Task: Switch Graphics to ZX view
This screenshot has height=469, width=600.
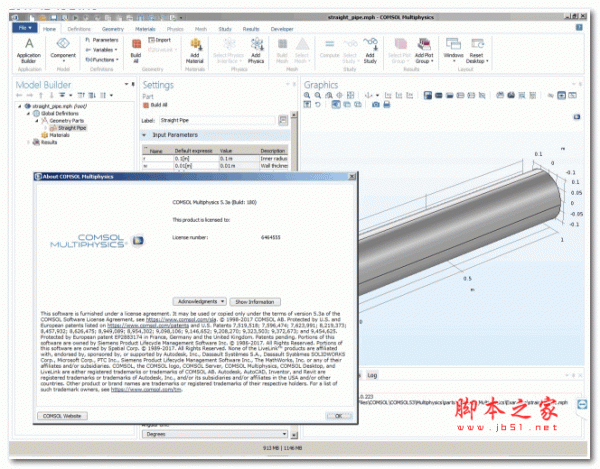Action: 409,95
